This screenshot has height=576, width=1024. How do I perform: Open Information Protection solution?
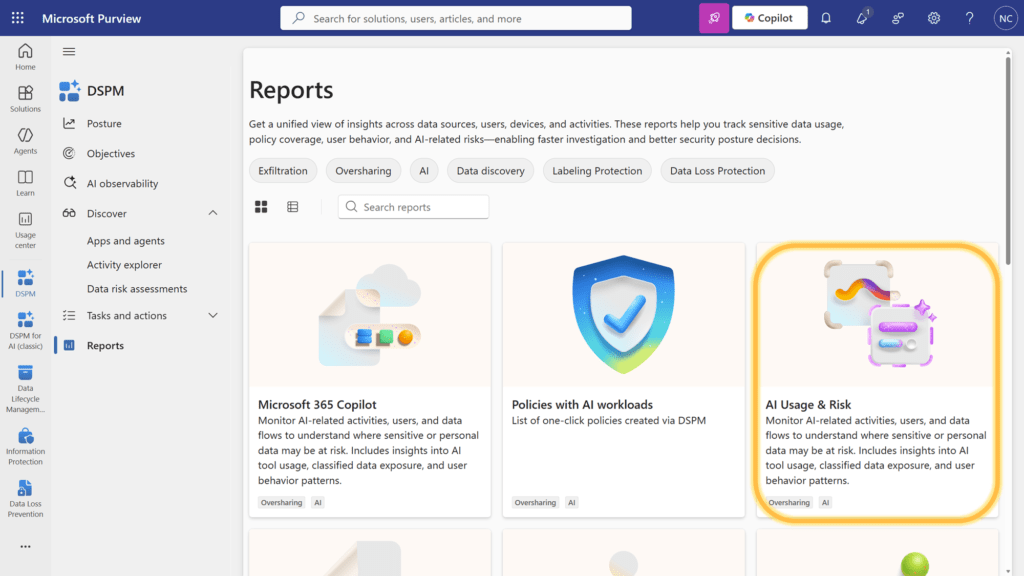25,446
